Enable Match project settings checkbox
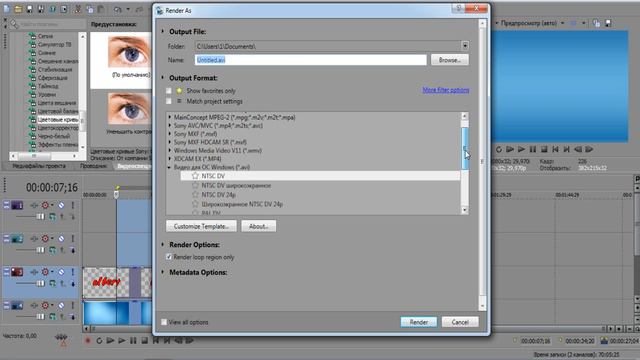This screenshot has width=640, height=360. coord(169,101)
